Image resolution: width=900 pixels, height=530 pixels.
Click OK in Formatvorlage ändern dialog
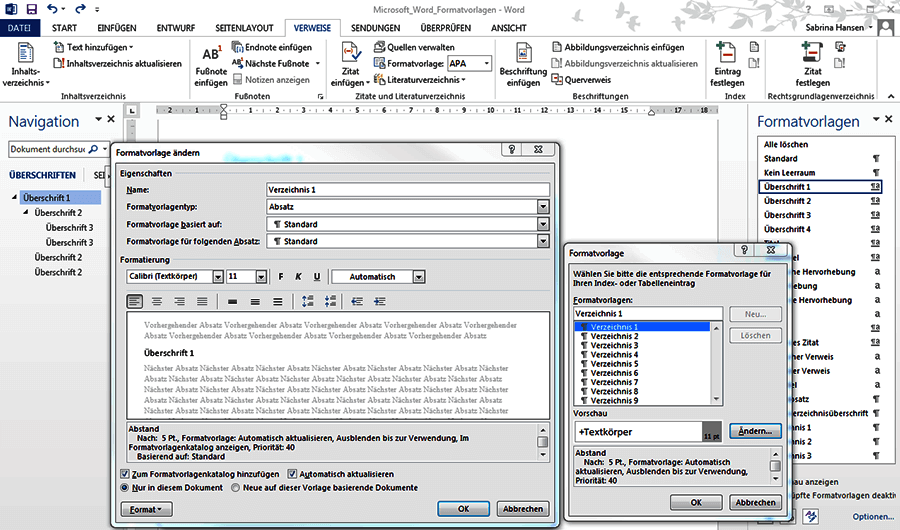coord(463,509)
